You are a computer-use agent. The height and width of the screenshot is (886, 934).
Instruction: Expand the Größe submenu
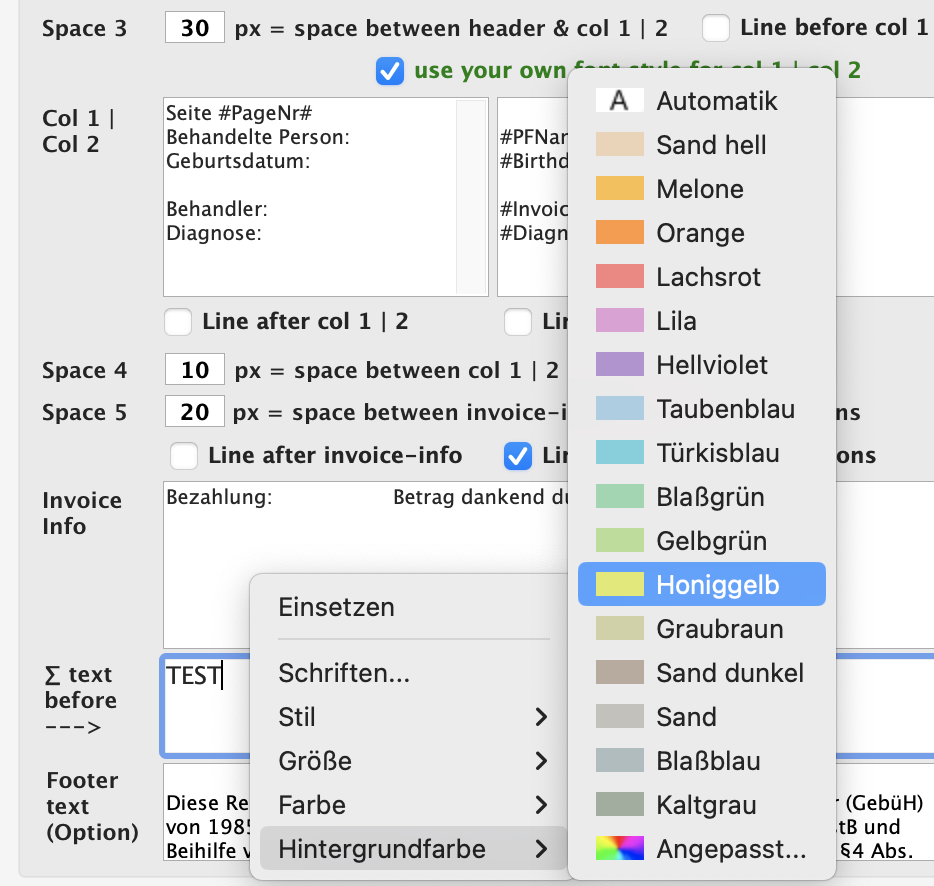point(412,761)
